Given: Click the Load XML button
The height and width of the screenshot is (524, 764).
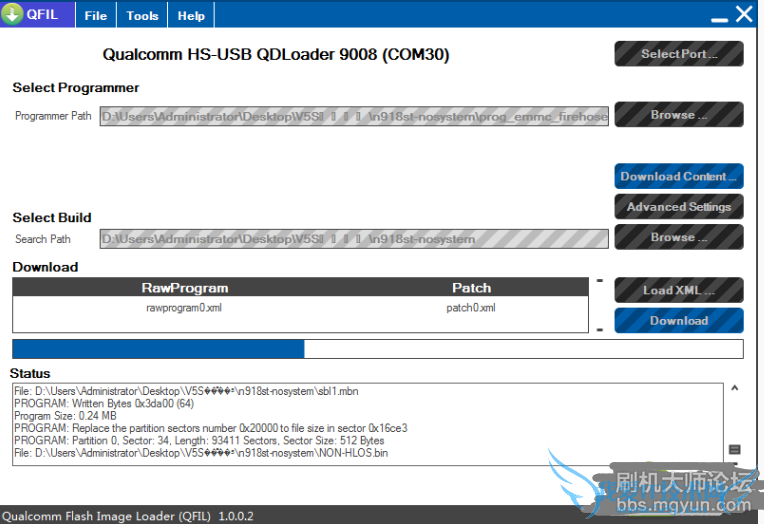Looking at the screenshot, I should point(679,290).
